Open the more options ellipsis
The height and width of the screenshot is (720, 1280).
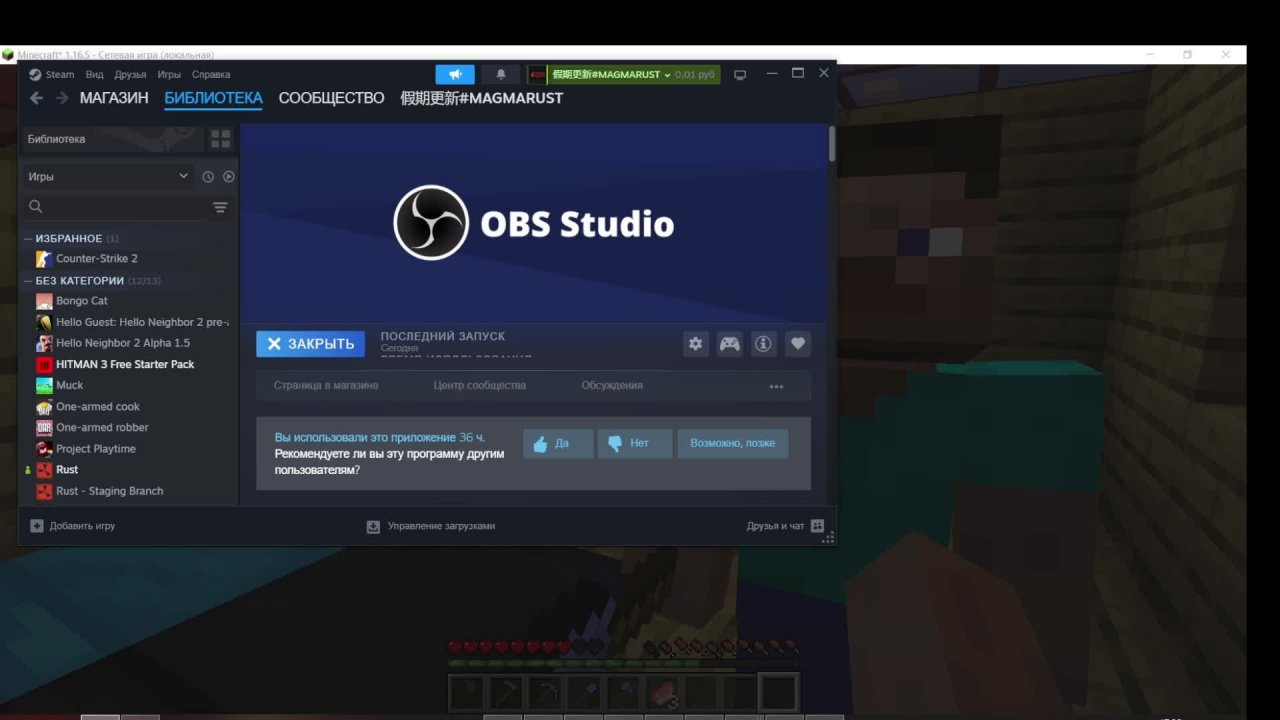pos(776,386)
